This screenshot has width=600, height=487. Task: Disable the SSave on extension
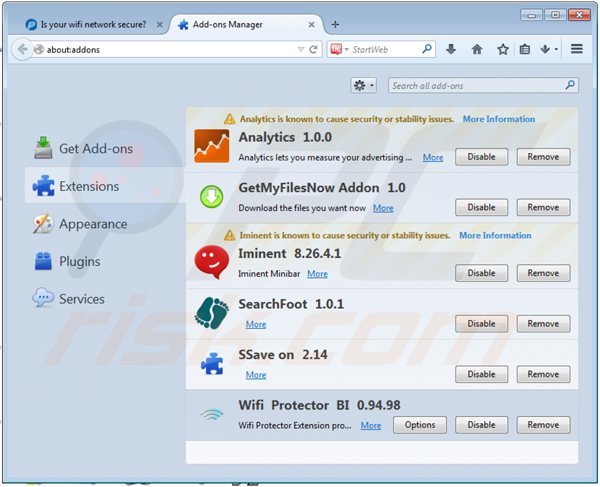(481, 374)
